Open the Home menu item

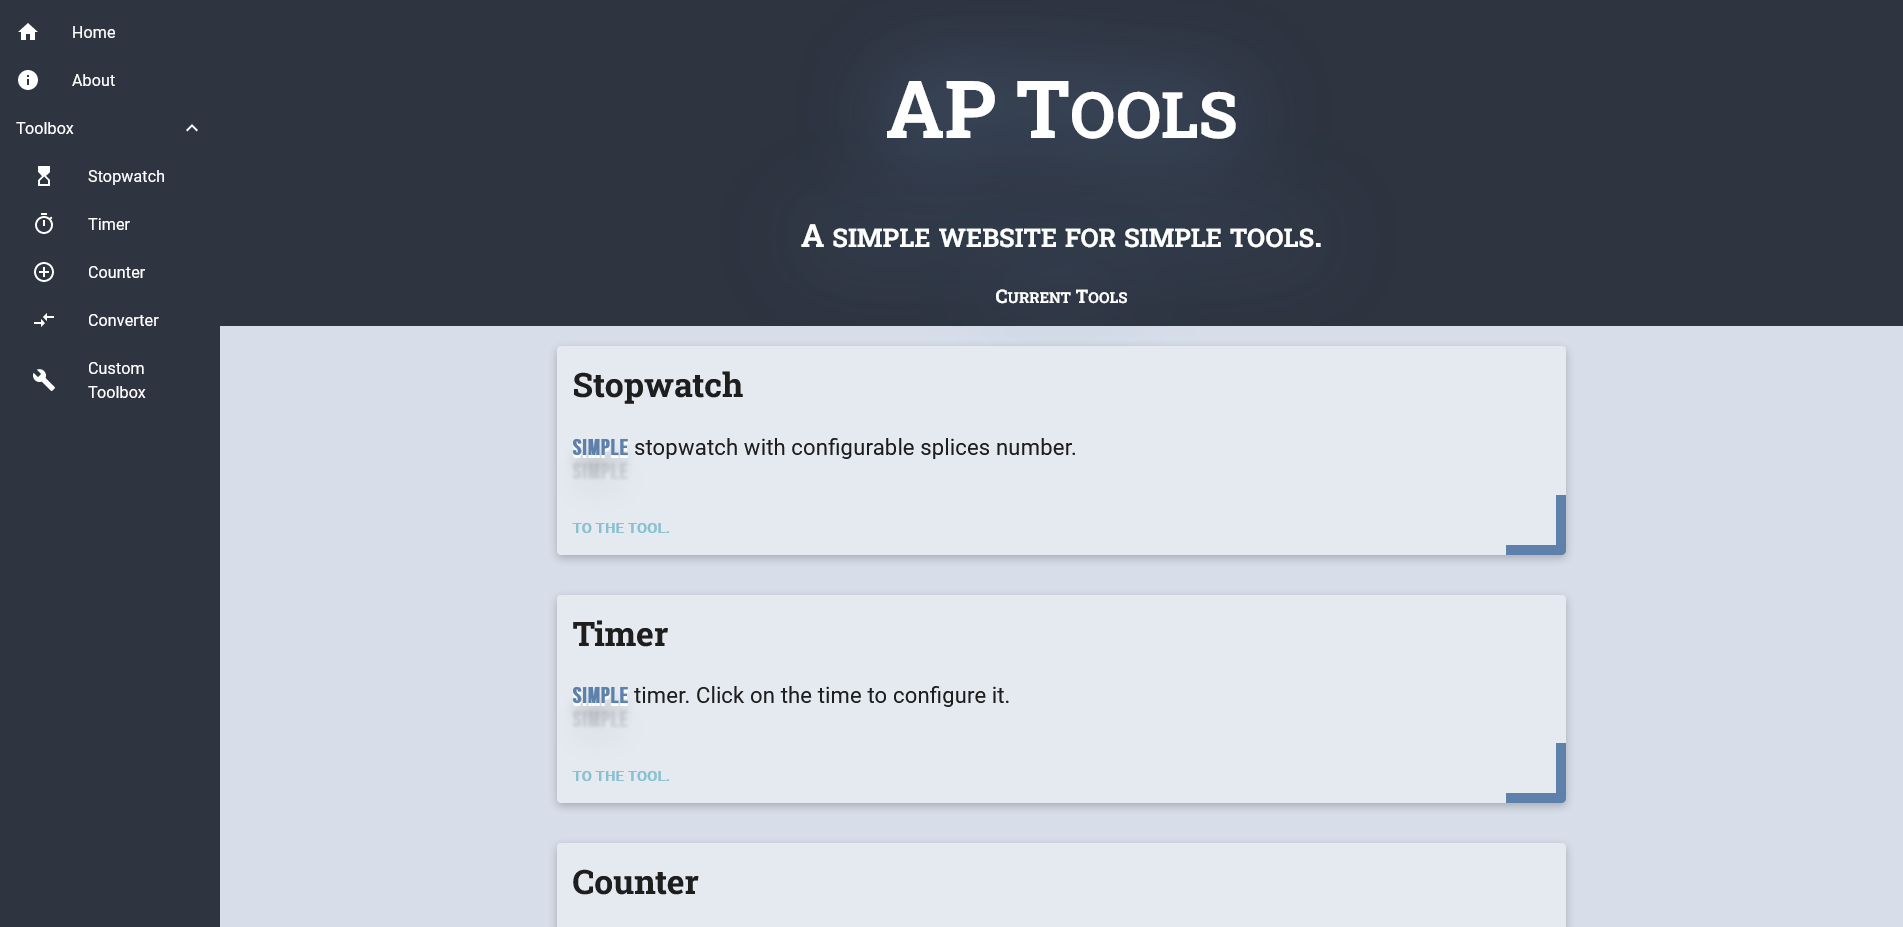click(110, 32)
